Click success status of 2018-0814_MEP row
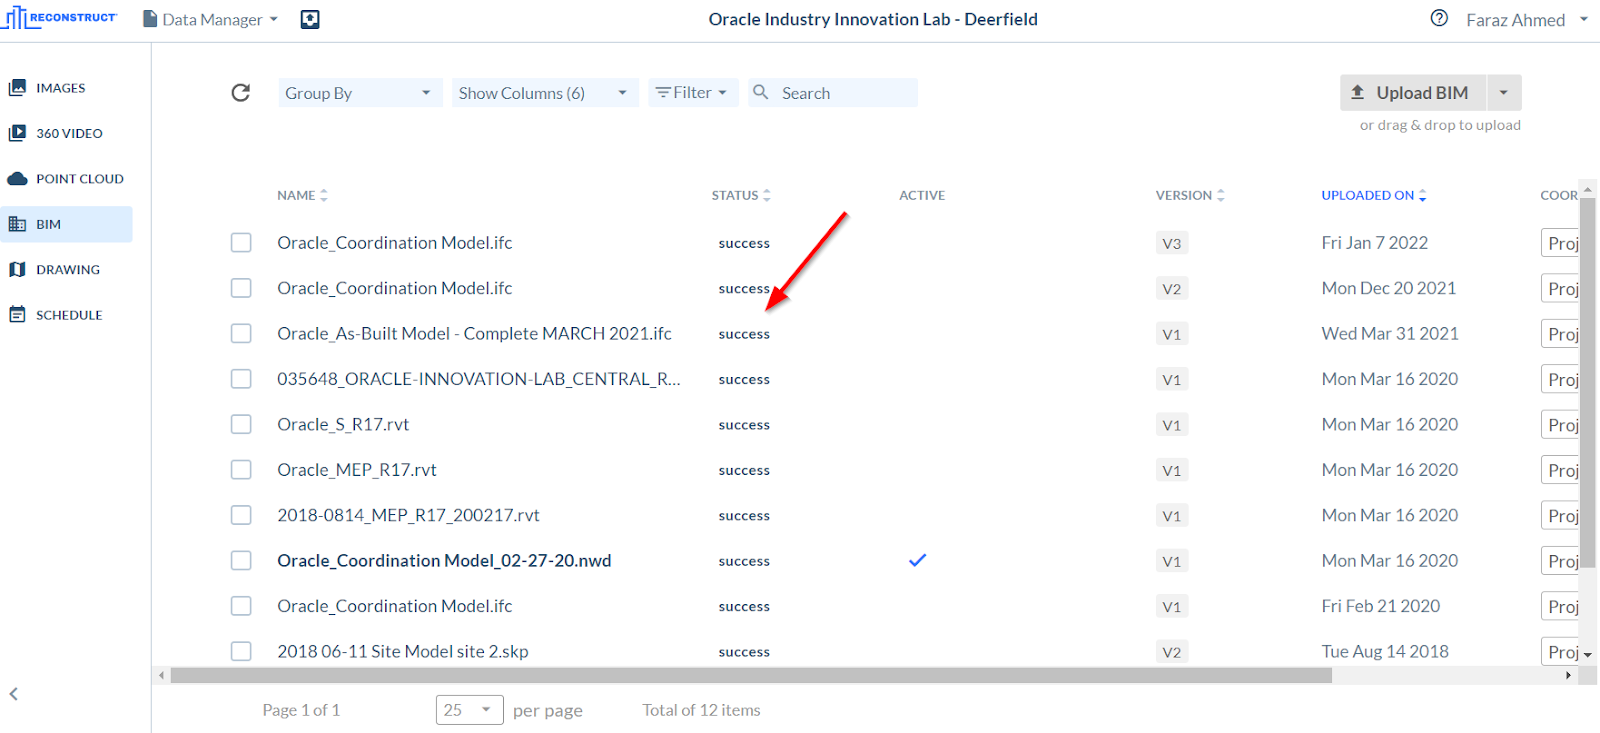1600x733 pixels. (744, 516)
